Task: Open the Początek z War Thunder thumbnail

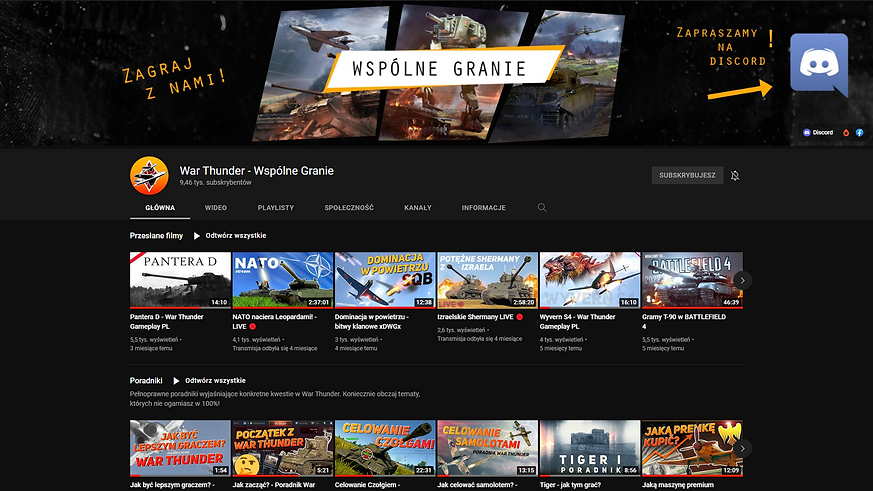Action: point(282,448)
